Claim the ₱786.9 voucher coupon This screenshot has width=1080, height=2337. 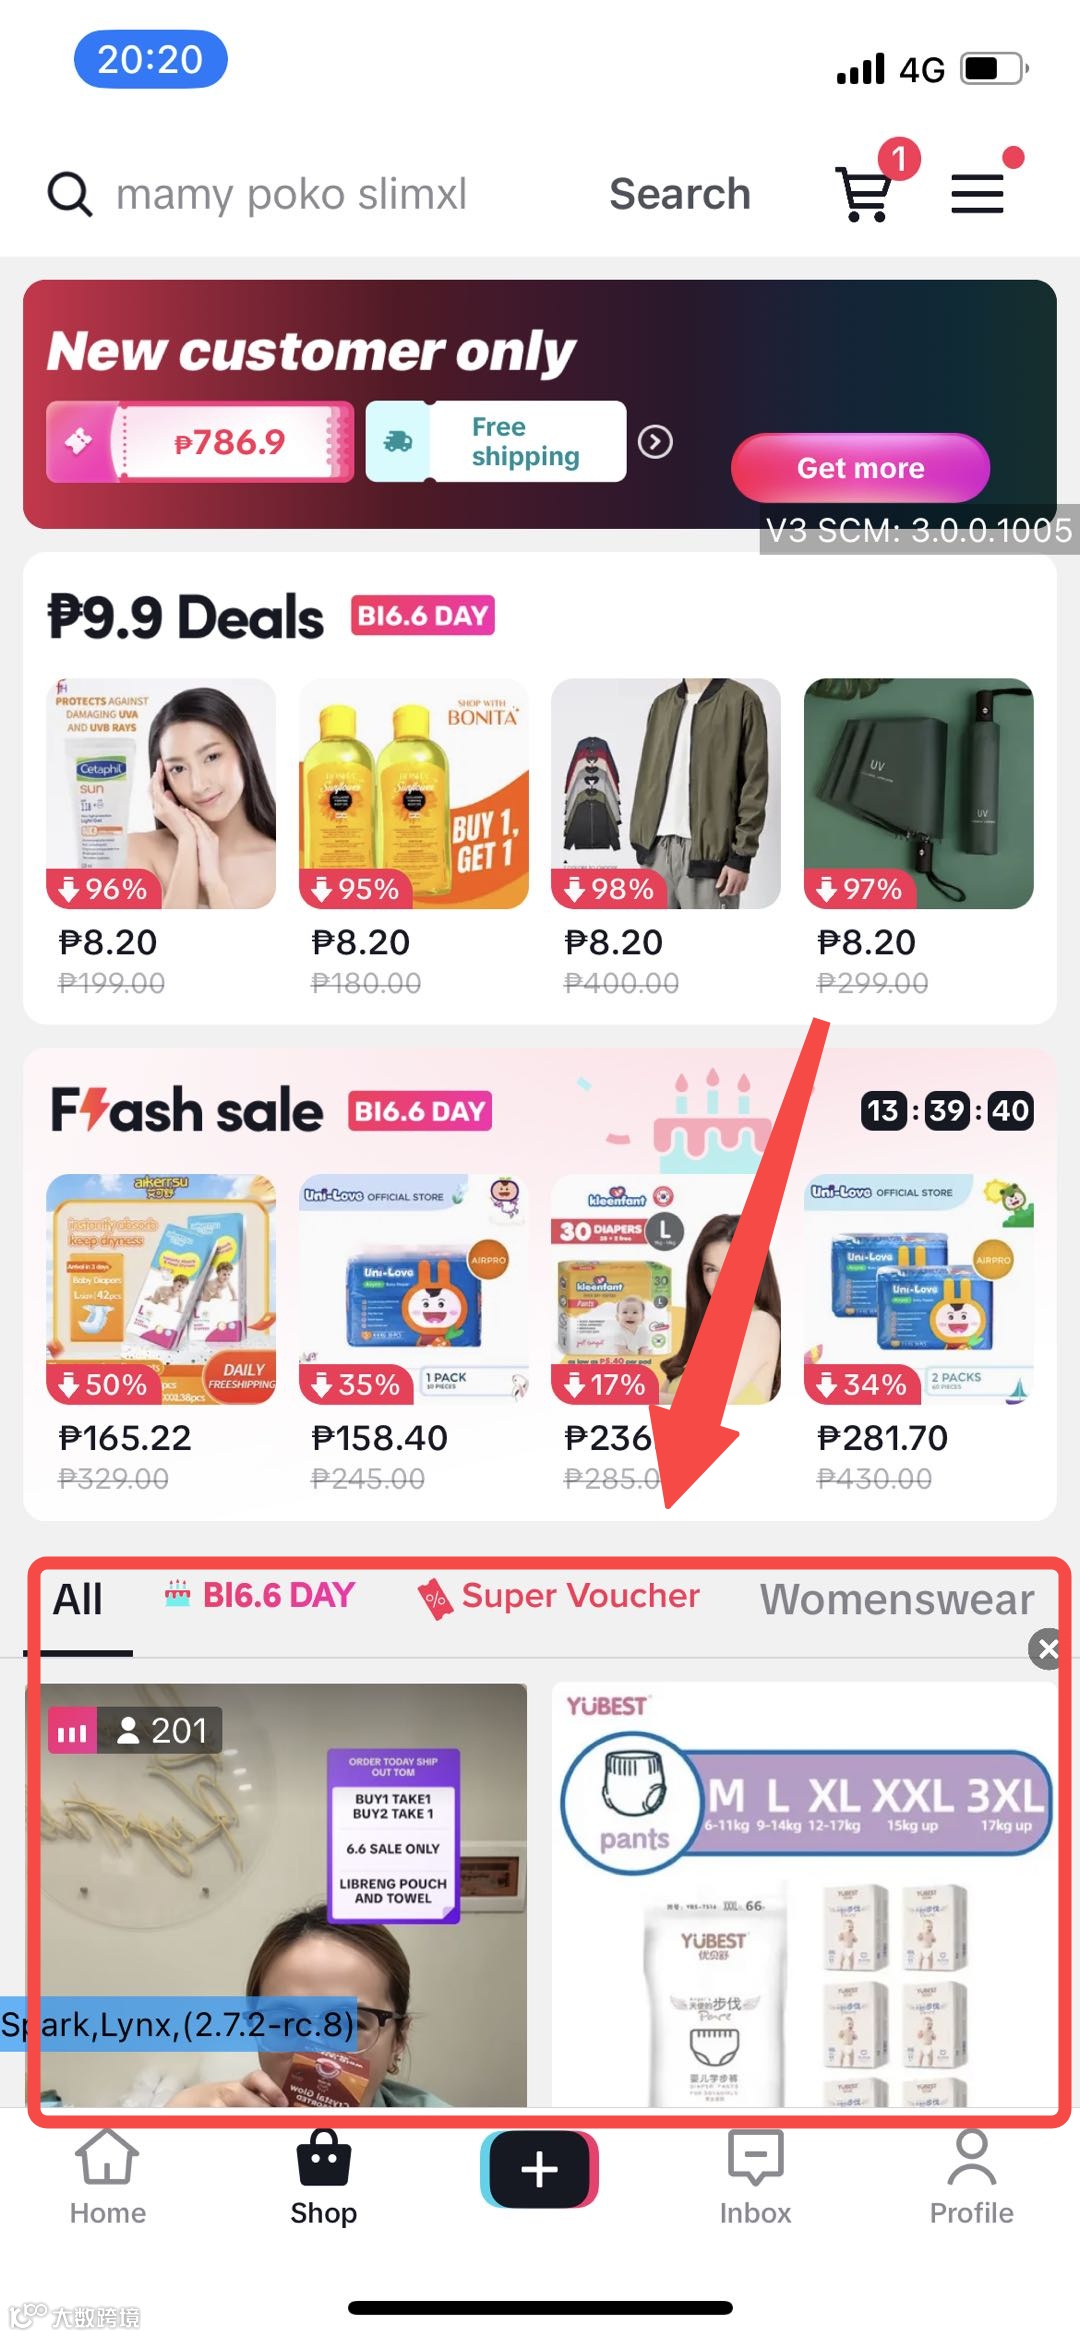[200, 441]
